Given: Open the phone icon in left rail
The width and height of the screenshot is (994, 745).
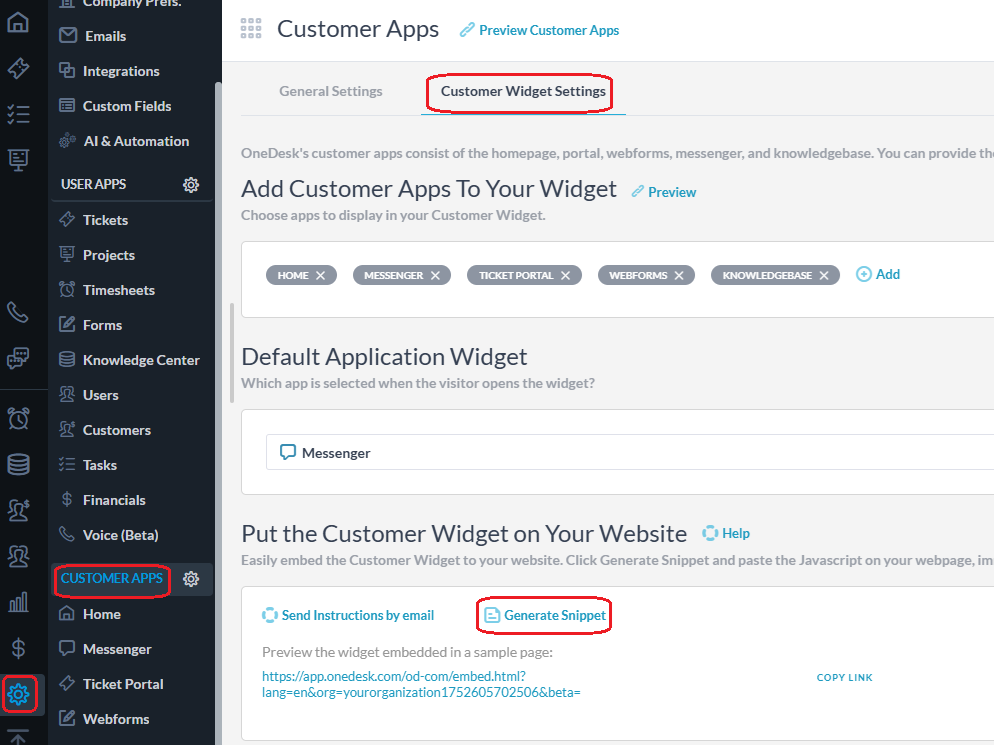Looking at the screenshot, I should coord(18,311).
